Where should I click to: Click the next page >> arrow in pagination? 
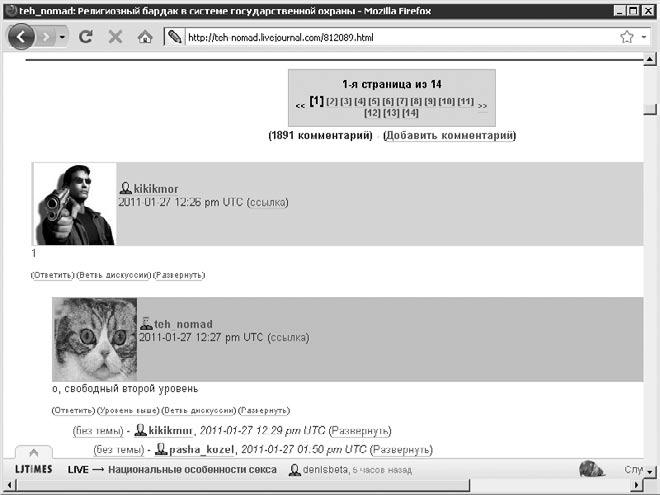(483, 103)
